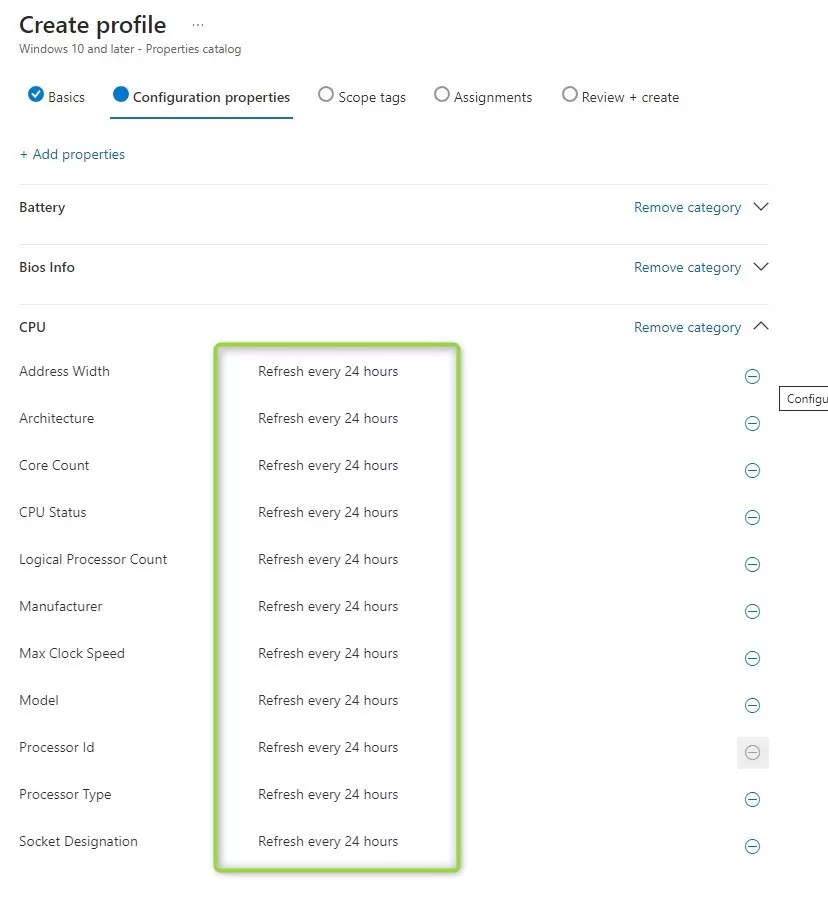The height and width of the screenshot is (913, 828).
Task: Remove the Logical Processor Count property
Action: coord(752,564)
